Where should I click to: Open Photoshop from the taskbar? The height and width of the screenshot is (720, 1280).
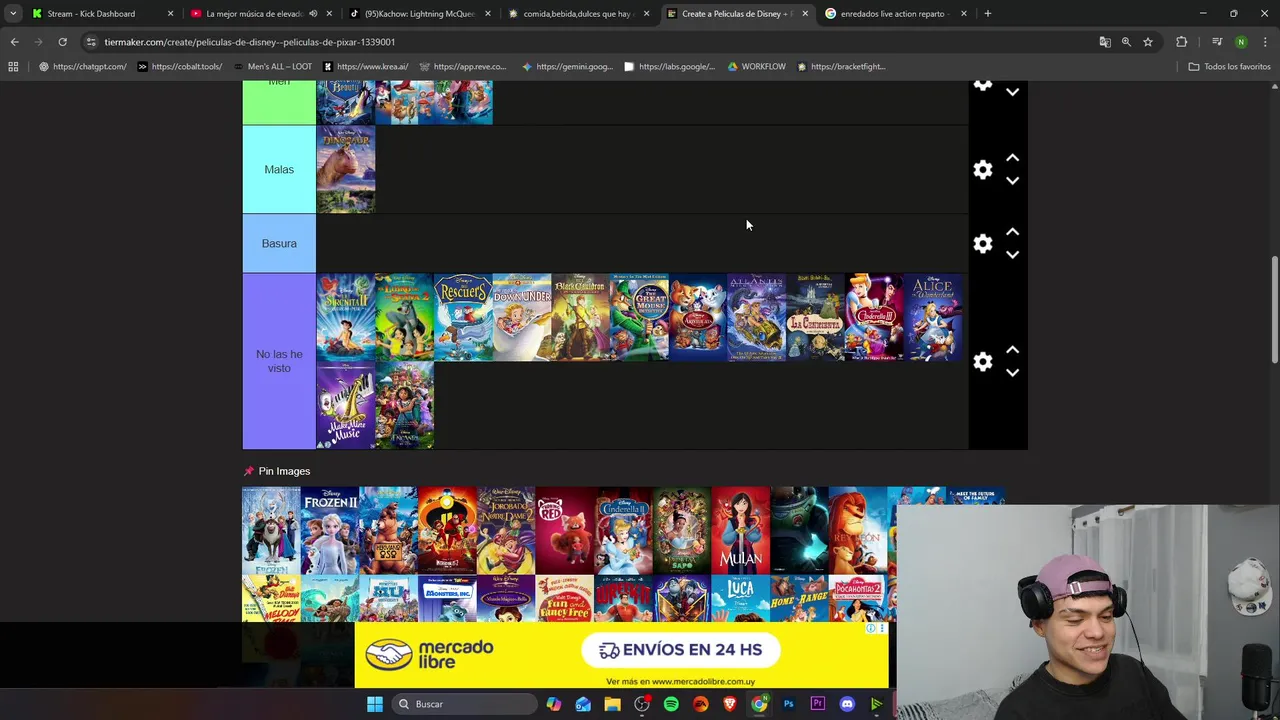click(788, 704)
